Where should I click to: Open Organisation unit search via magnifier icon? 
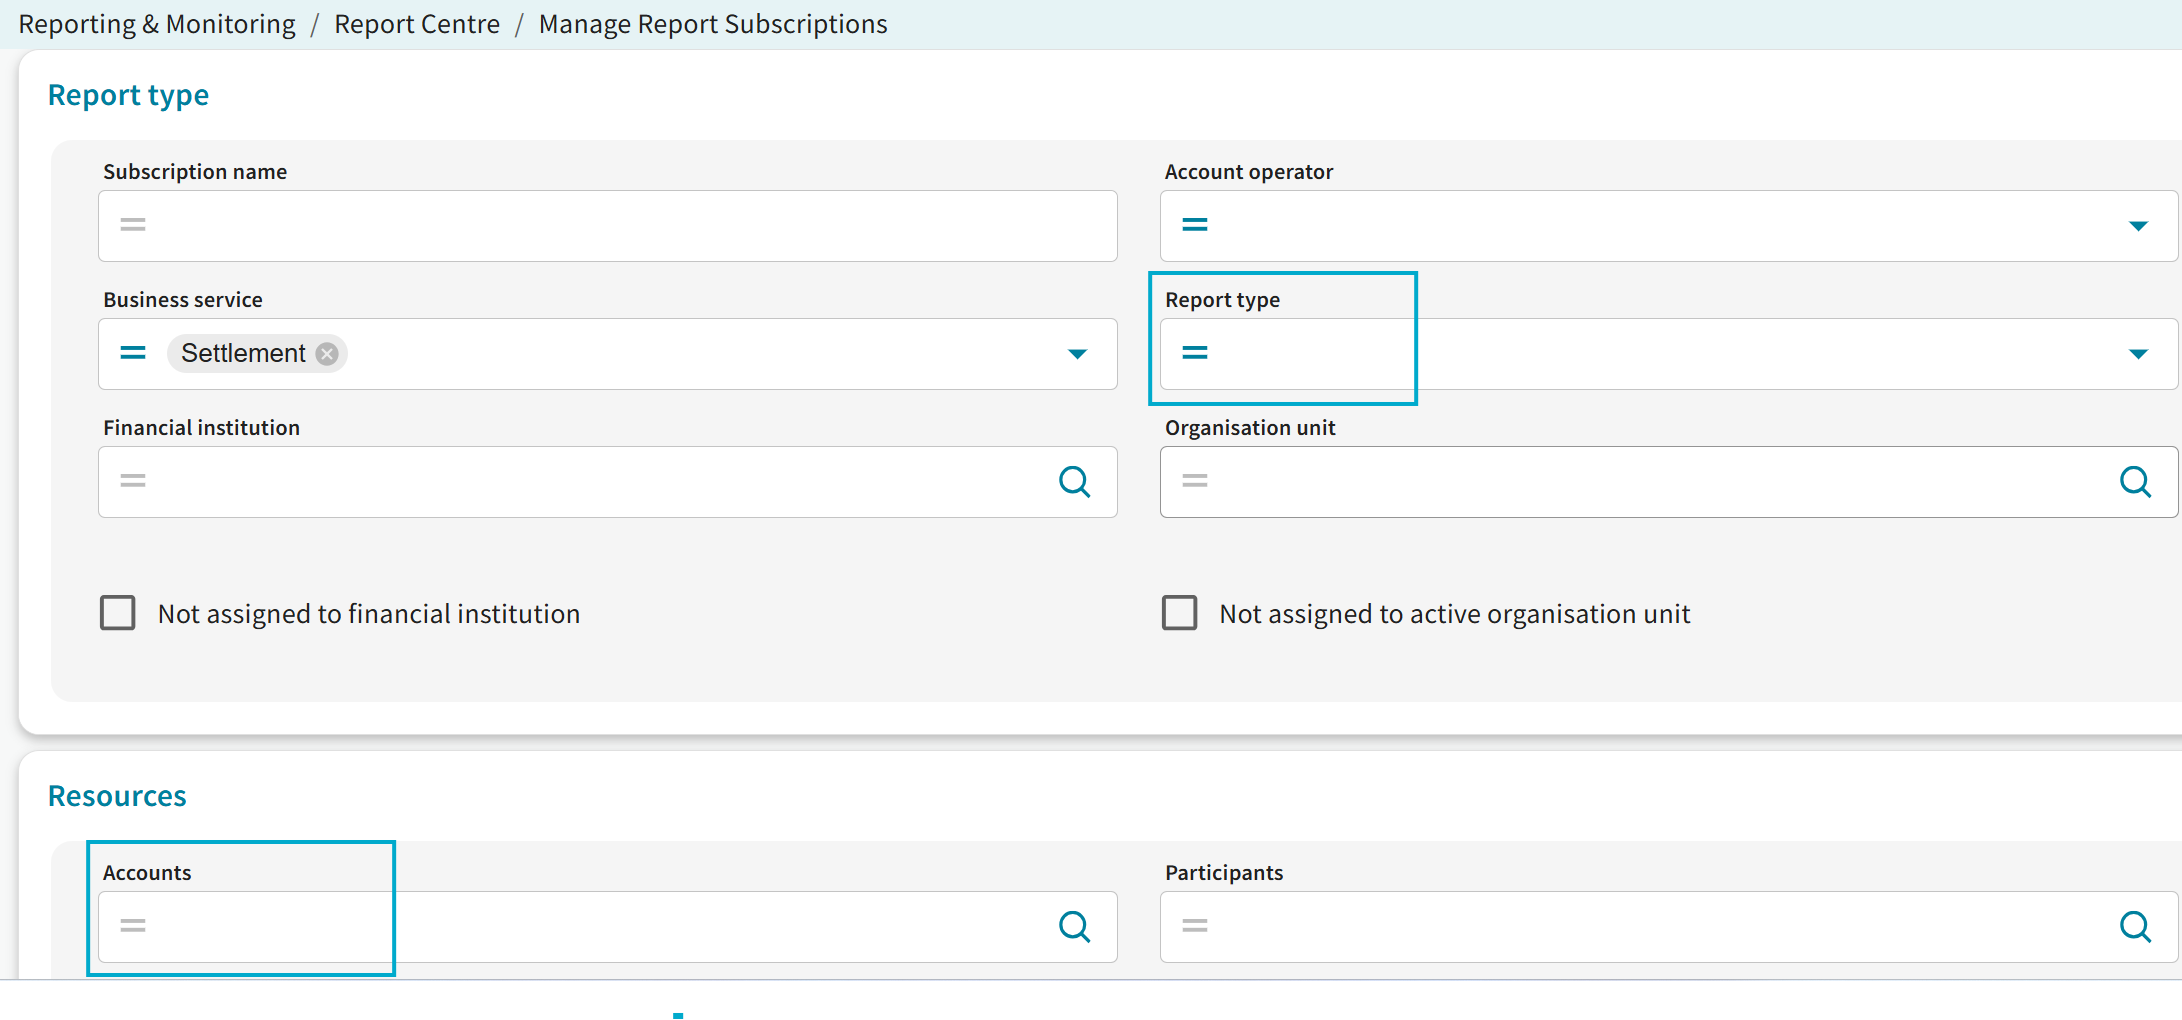pyautogui.click(x=2136, y=482)
